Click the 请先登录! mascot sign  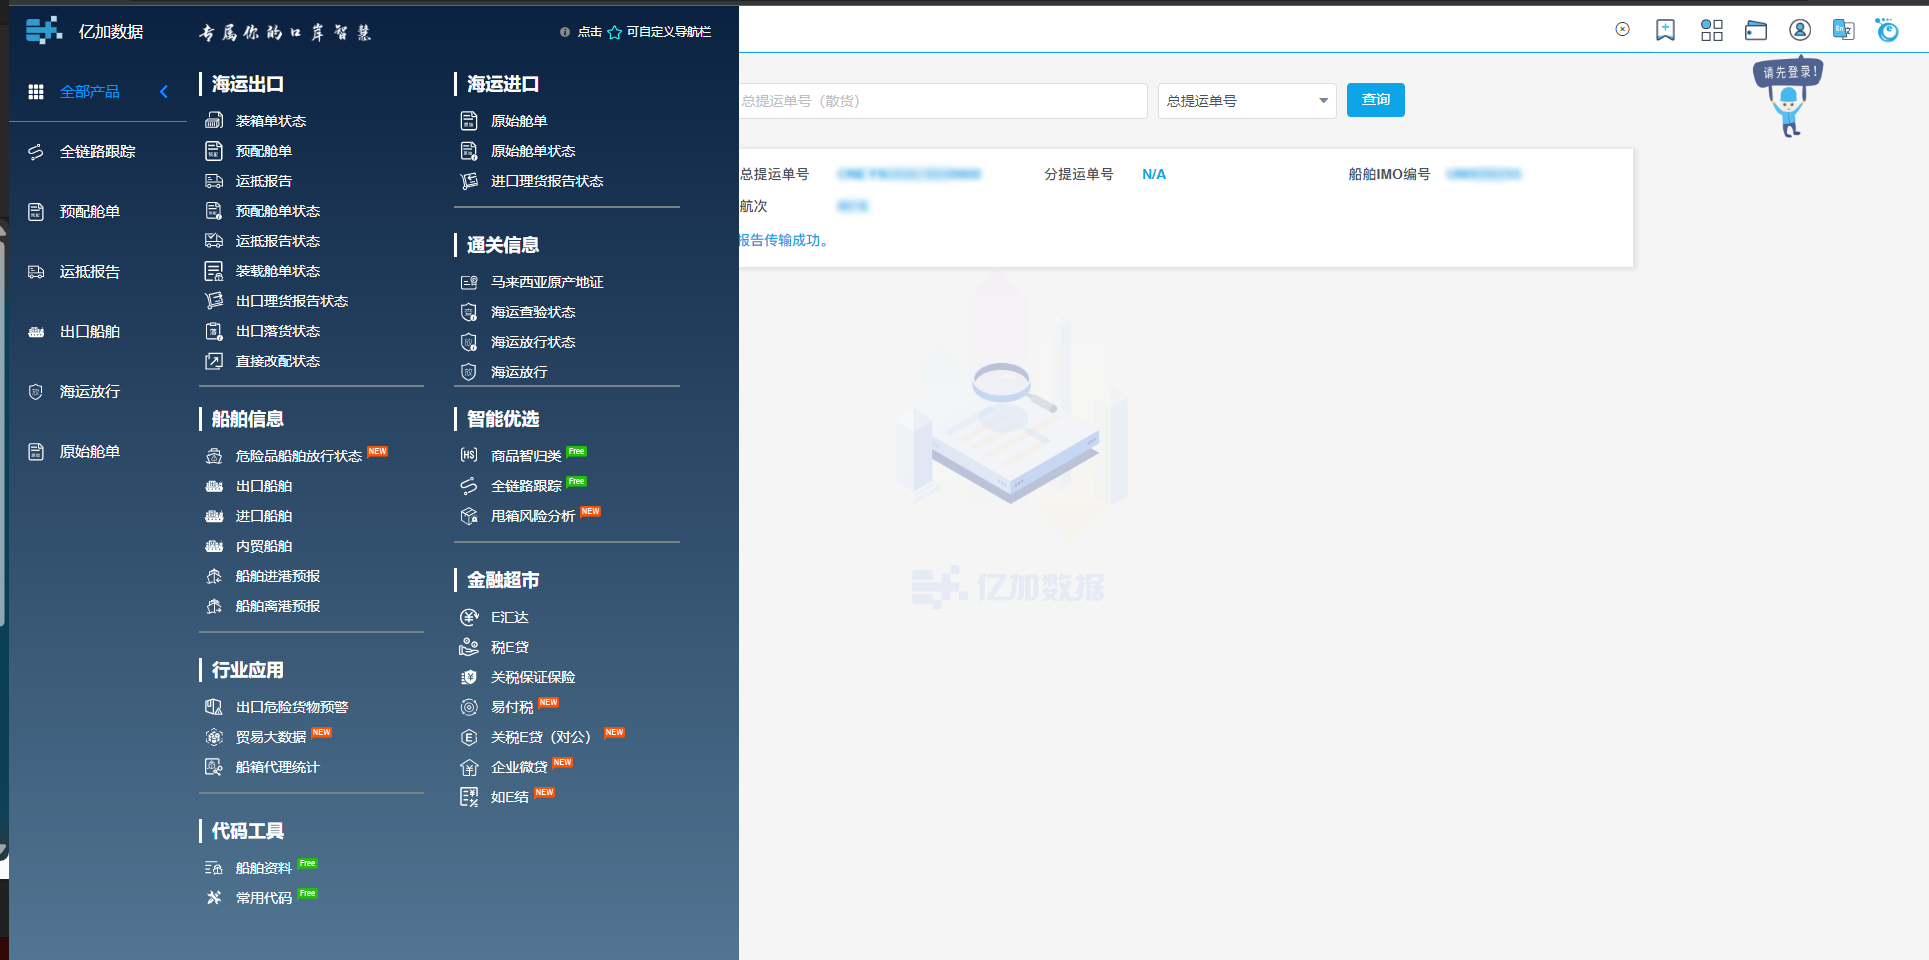1790,72
